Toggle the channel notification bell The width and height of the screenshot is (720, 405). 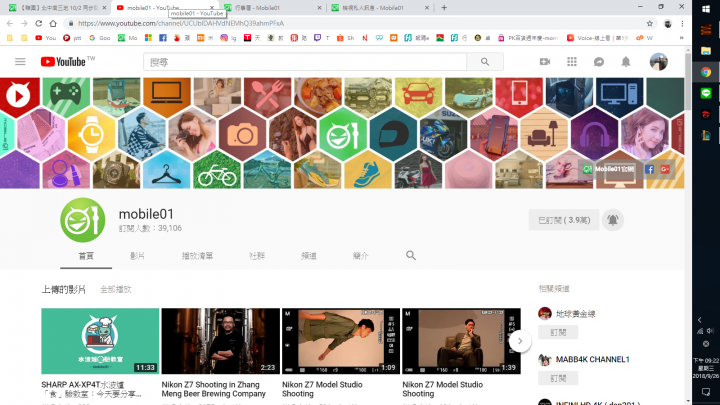613,220
